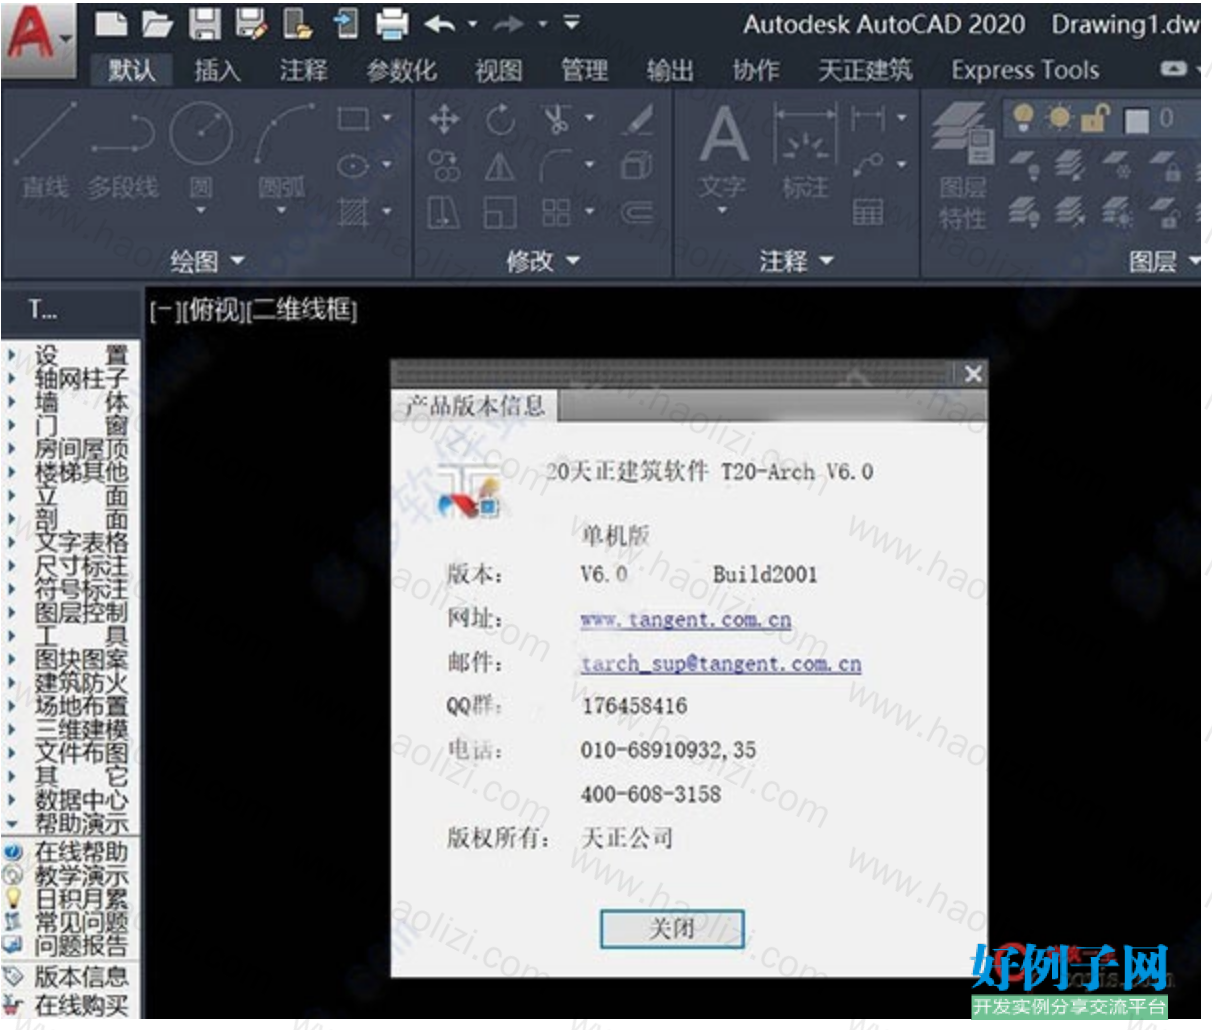Open Layer Properties (图层特性)
This screenshot has height=1030, width=1212.
pos(962,165)
